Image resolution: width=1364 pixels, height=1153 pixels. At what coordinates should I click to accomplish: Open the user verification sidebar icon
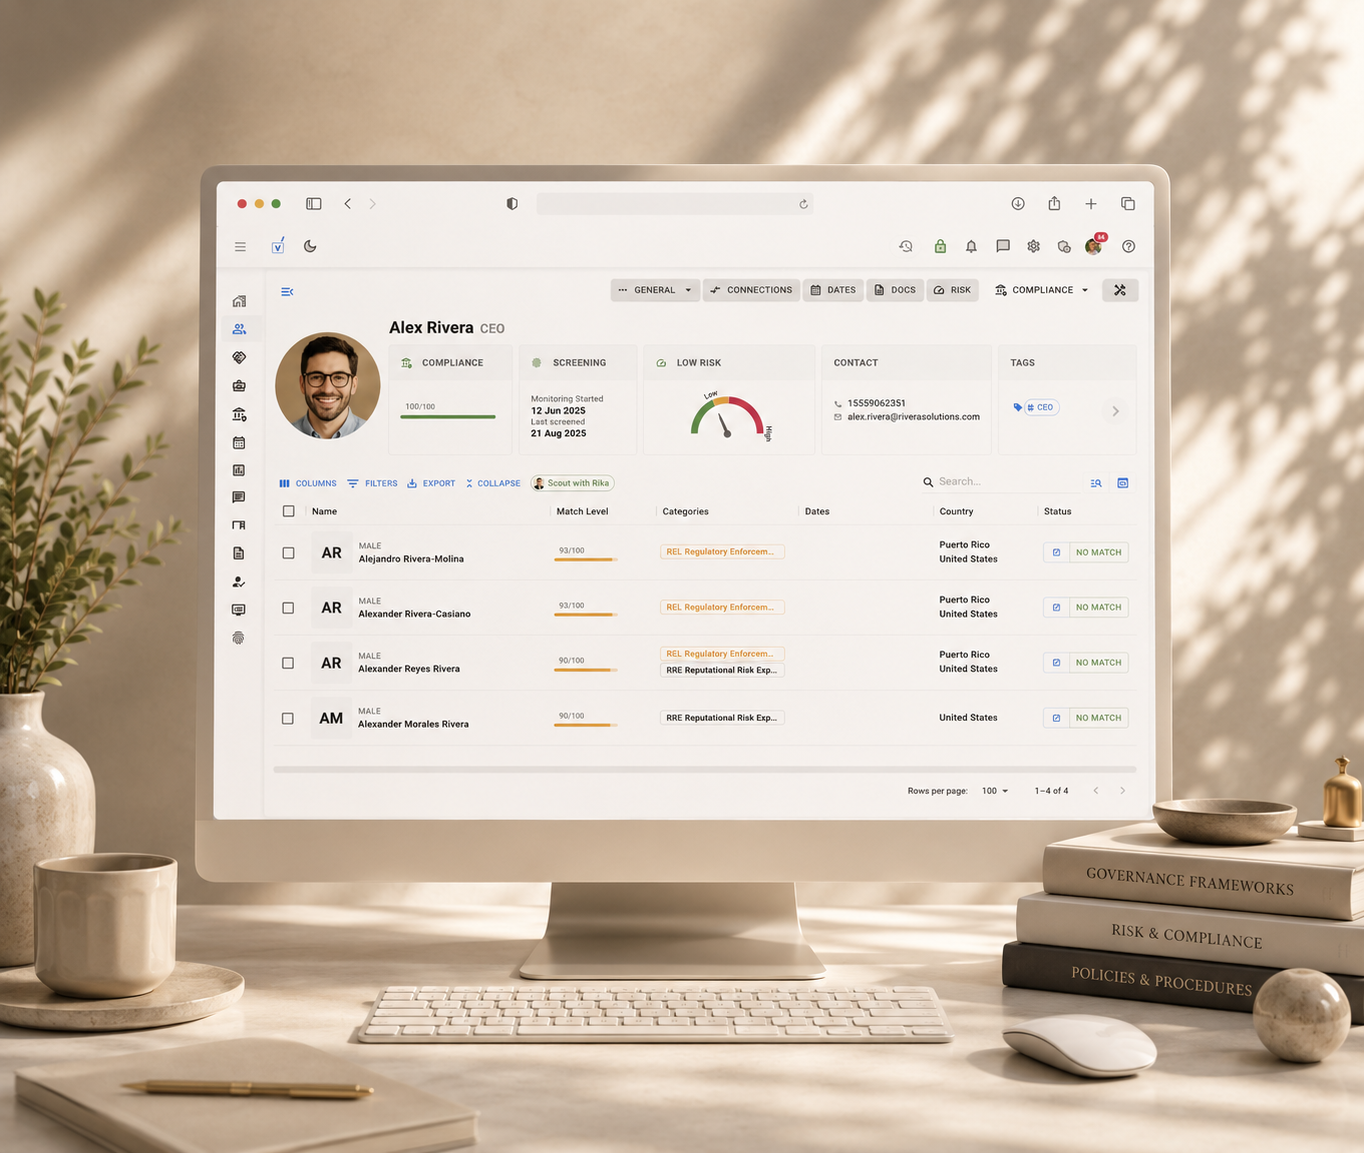click(239, 581)
